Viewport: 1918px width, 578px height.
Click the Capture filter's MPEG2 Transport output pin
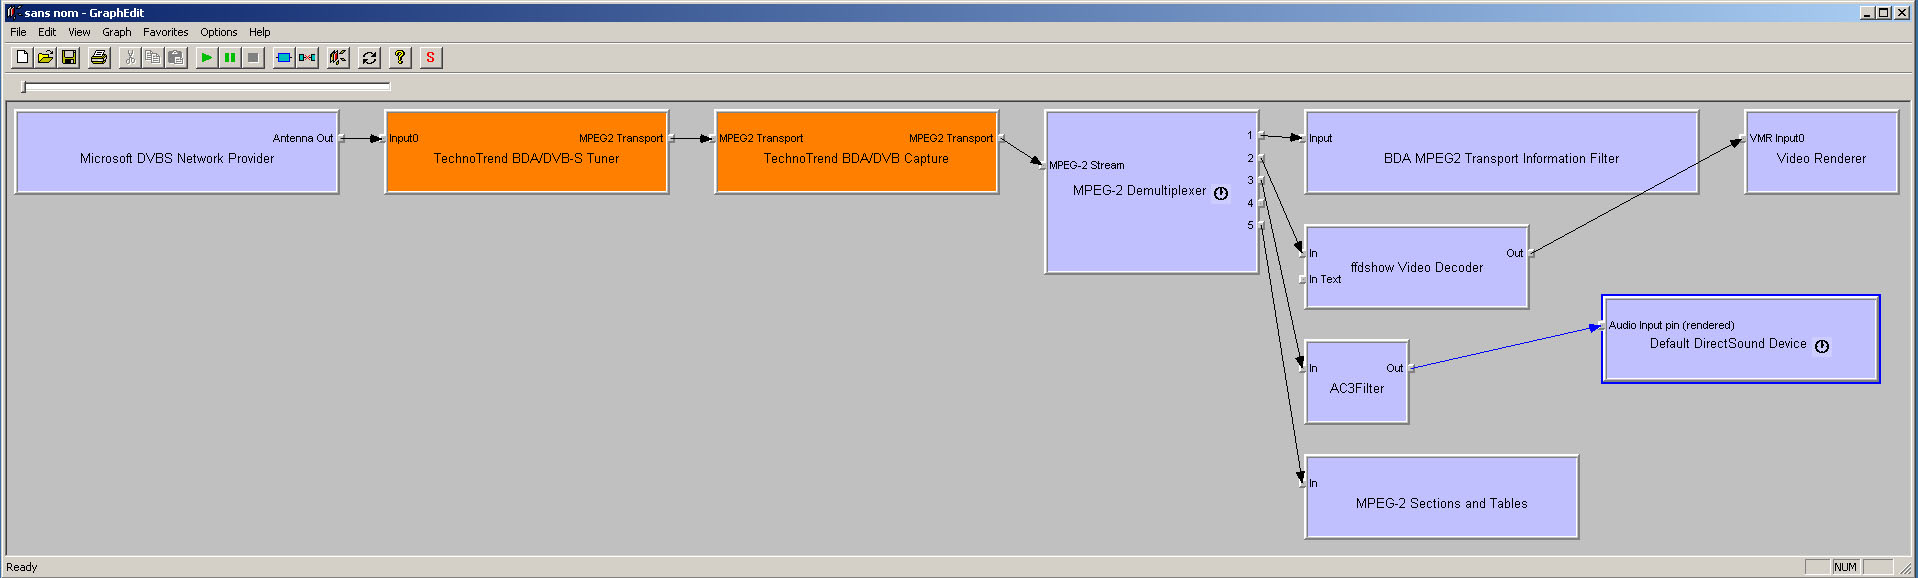point(951,139)
